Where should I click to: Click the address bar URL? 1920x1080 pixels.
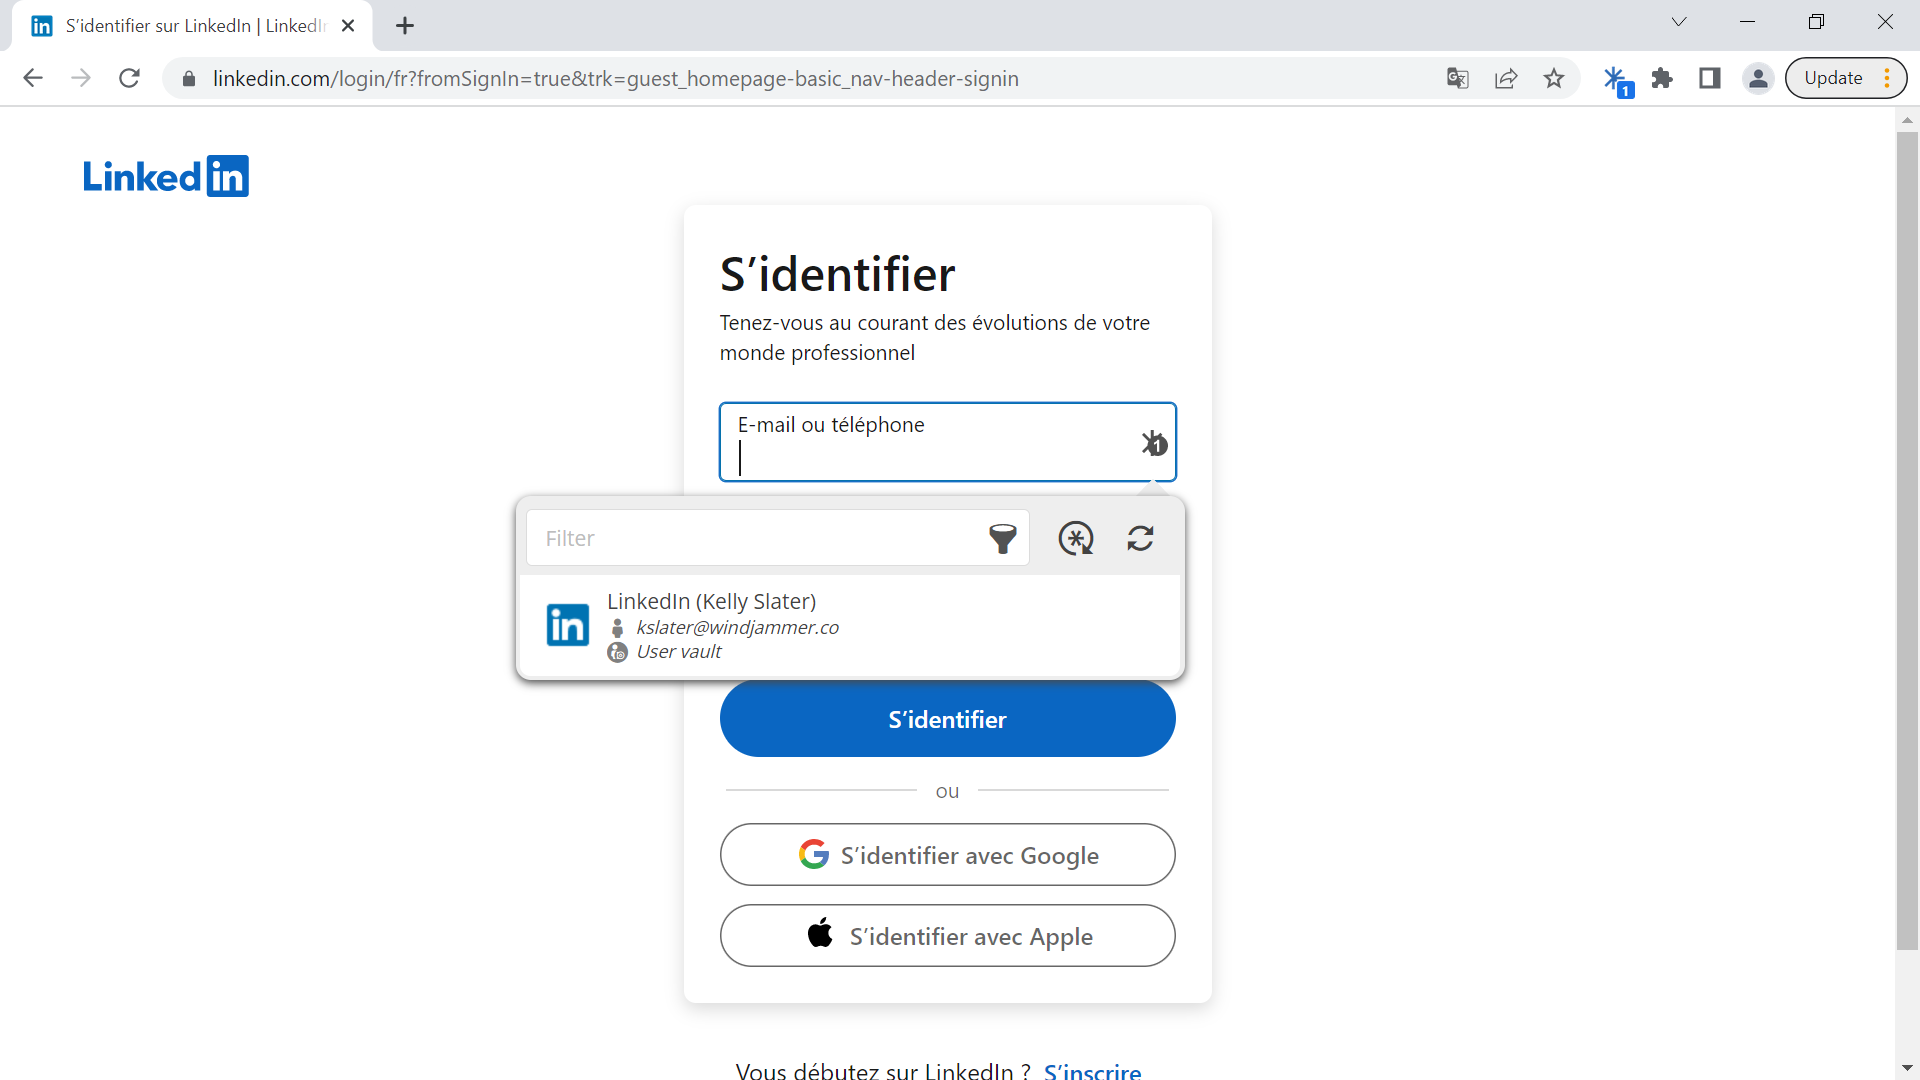[x=615, y=79]
